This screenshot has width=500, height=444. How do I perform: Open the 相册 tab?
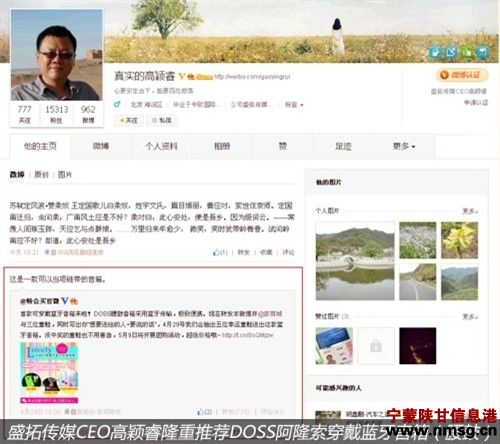pyautogui.click(x=222, y=146)
